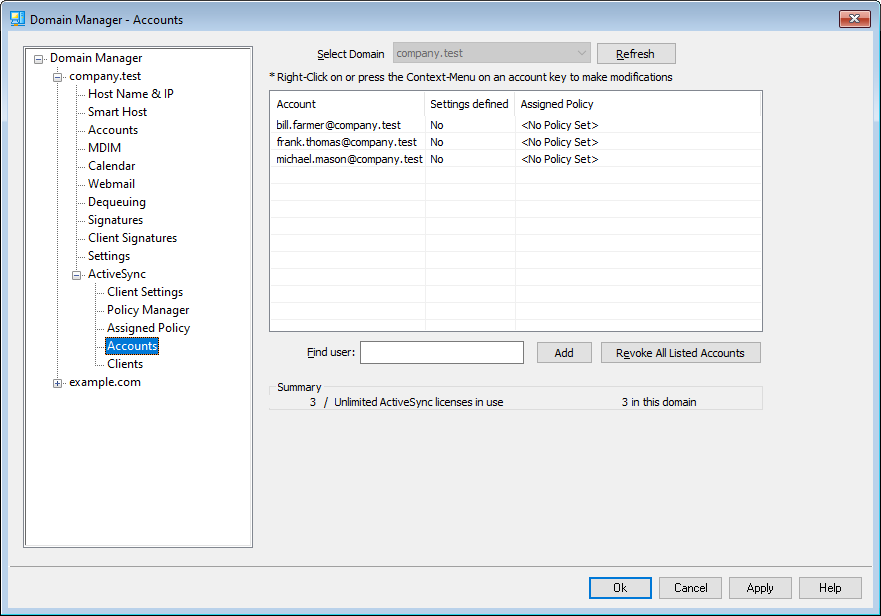Click Revoke All Listed Accounts
The image size is (881, 616).
click(x=680, y=353)
